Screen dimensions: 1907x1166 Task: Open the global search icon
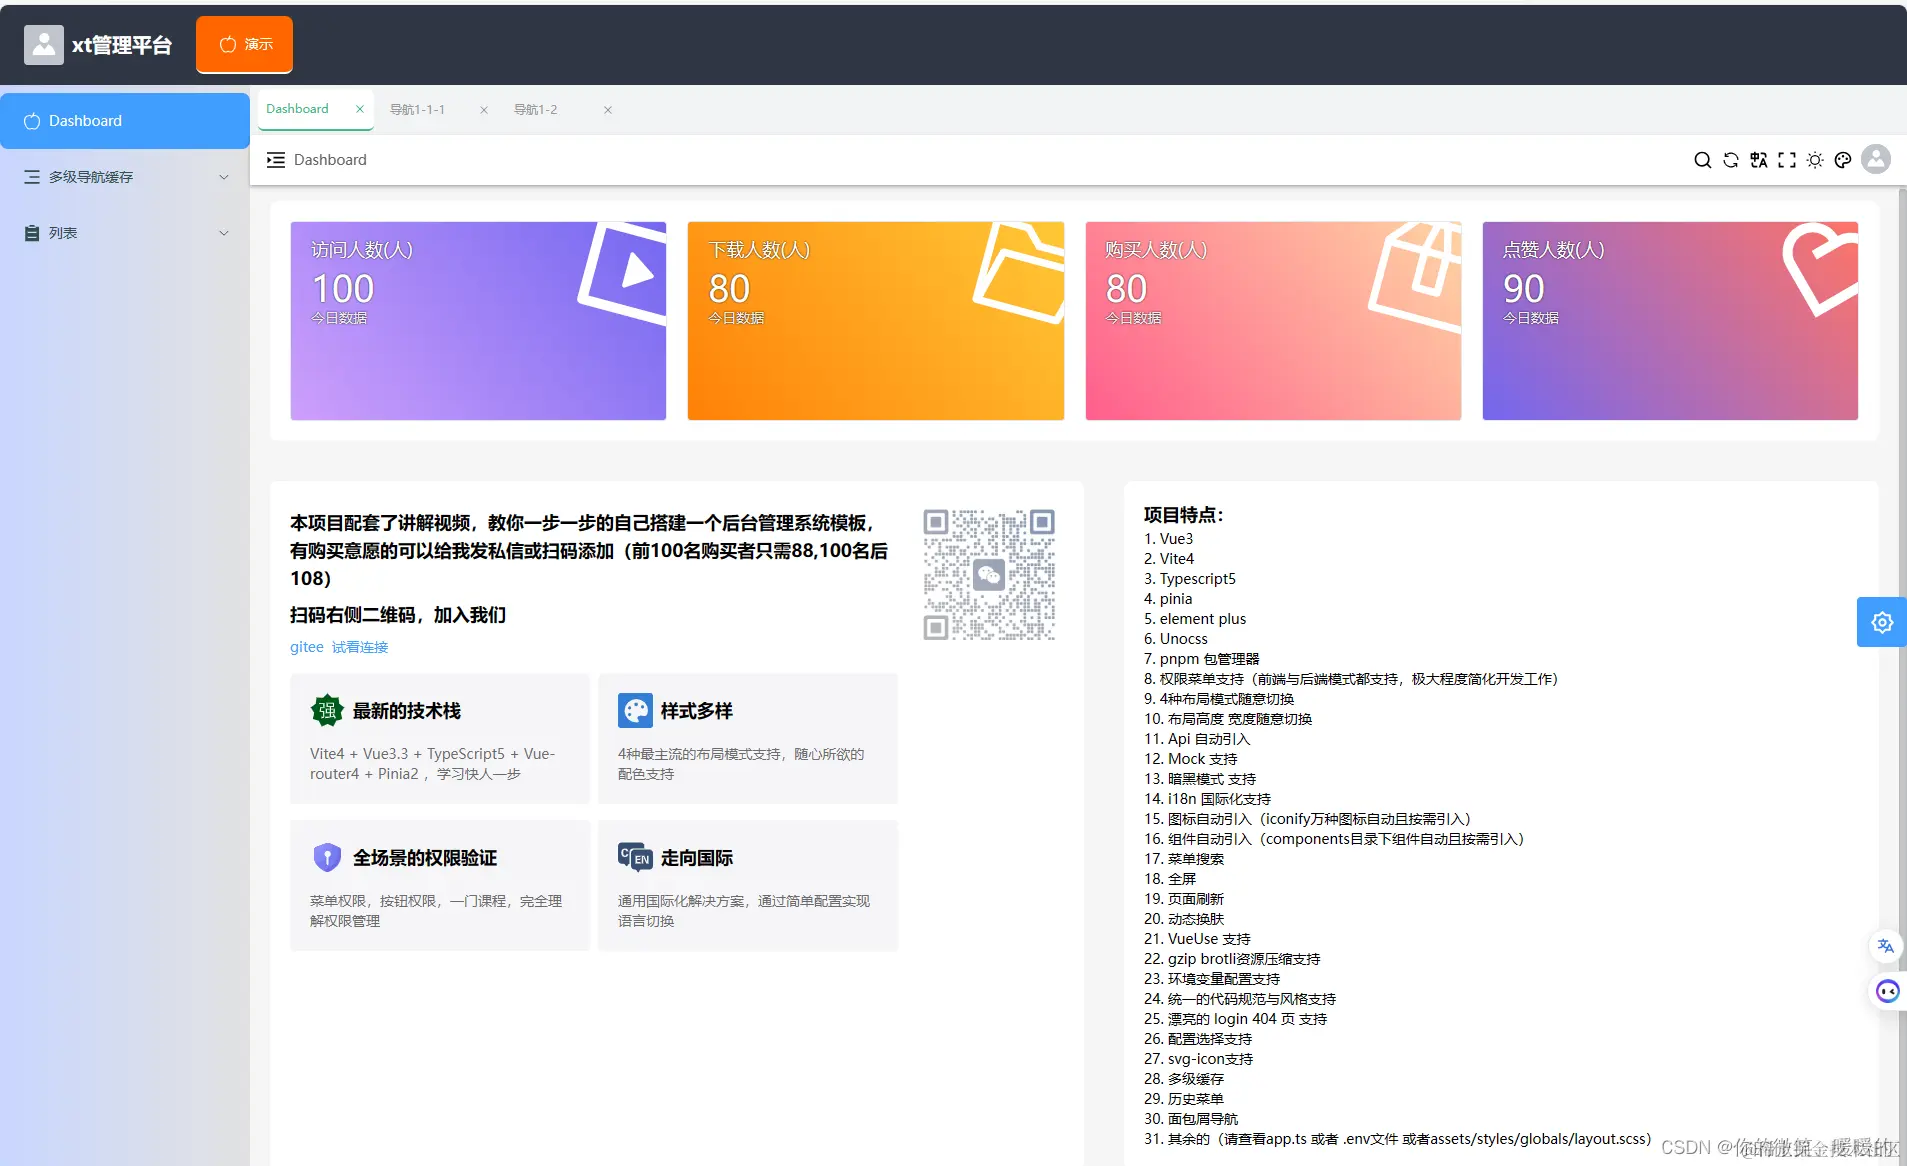[x=1702, y=160]
